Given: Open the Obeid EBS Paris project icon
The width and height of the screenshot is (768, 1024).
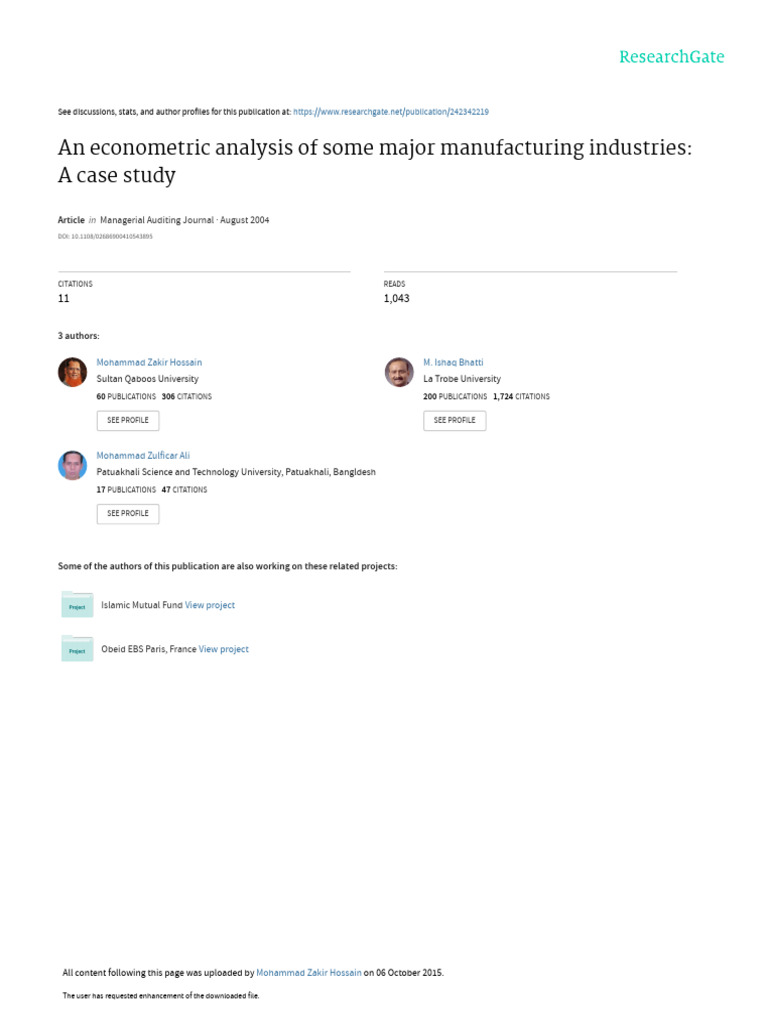Looking at the screenshot, I should [77, 649].
